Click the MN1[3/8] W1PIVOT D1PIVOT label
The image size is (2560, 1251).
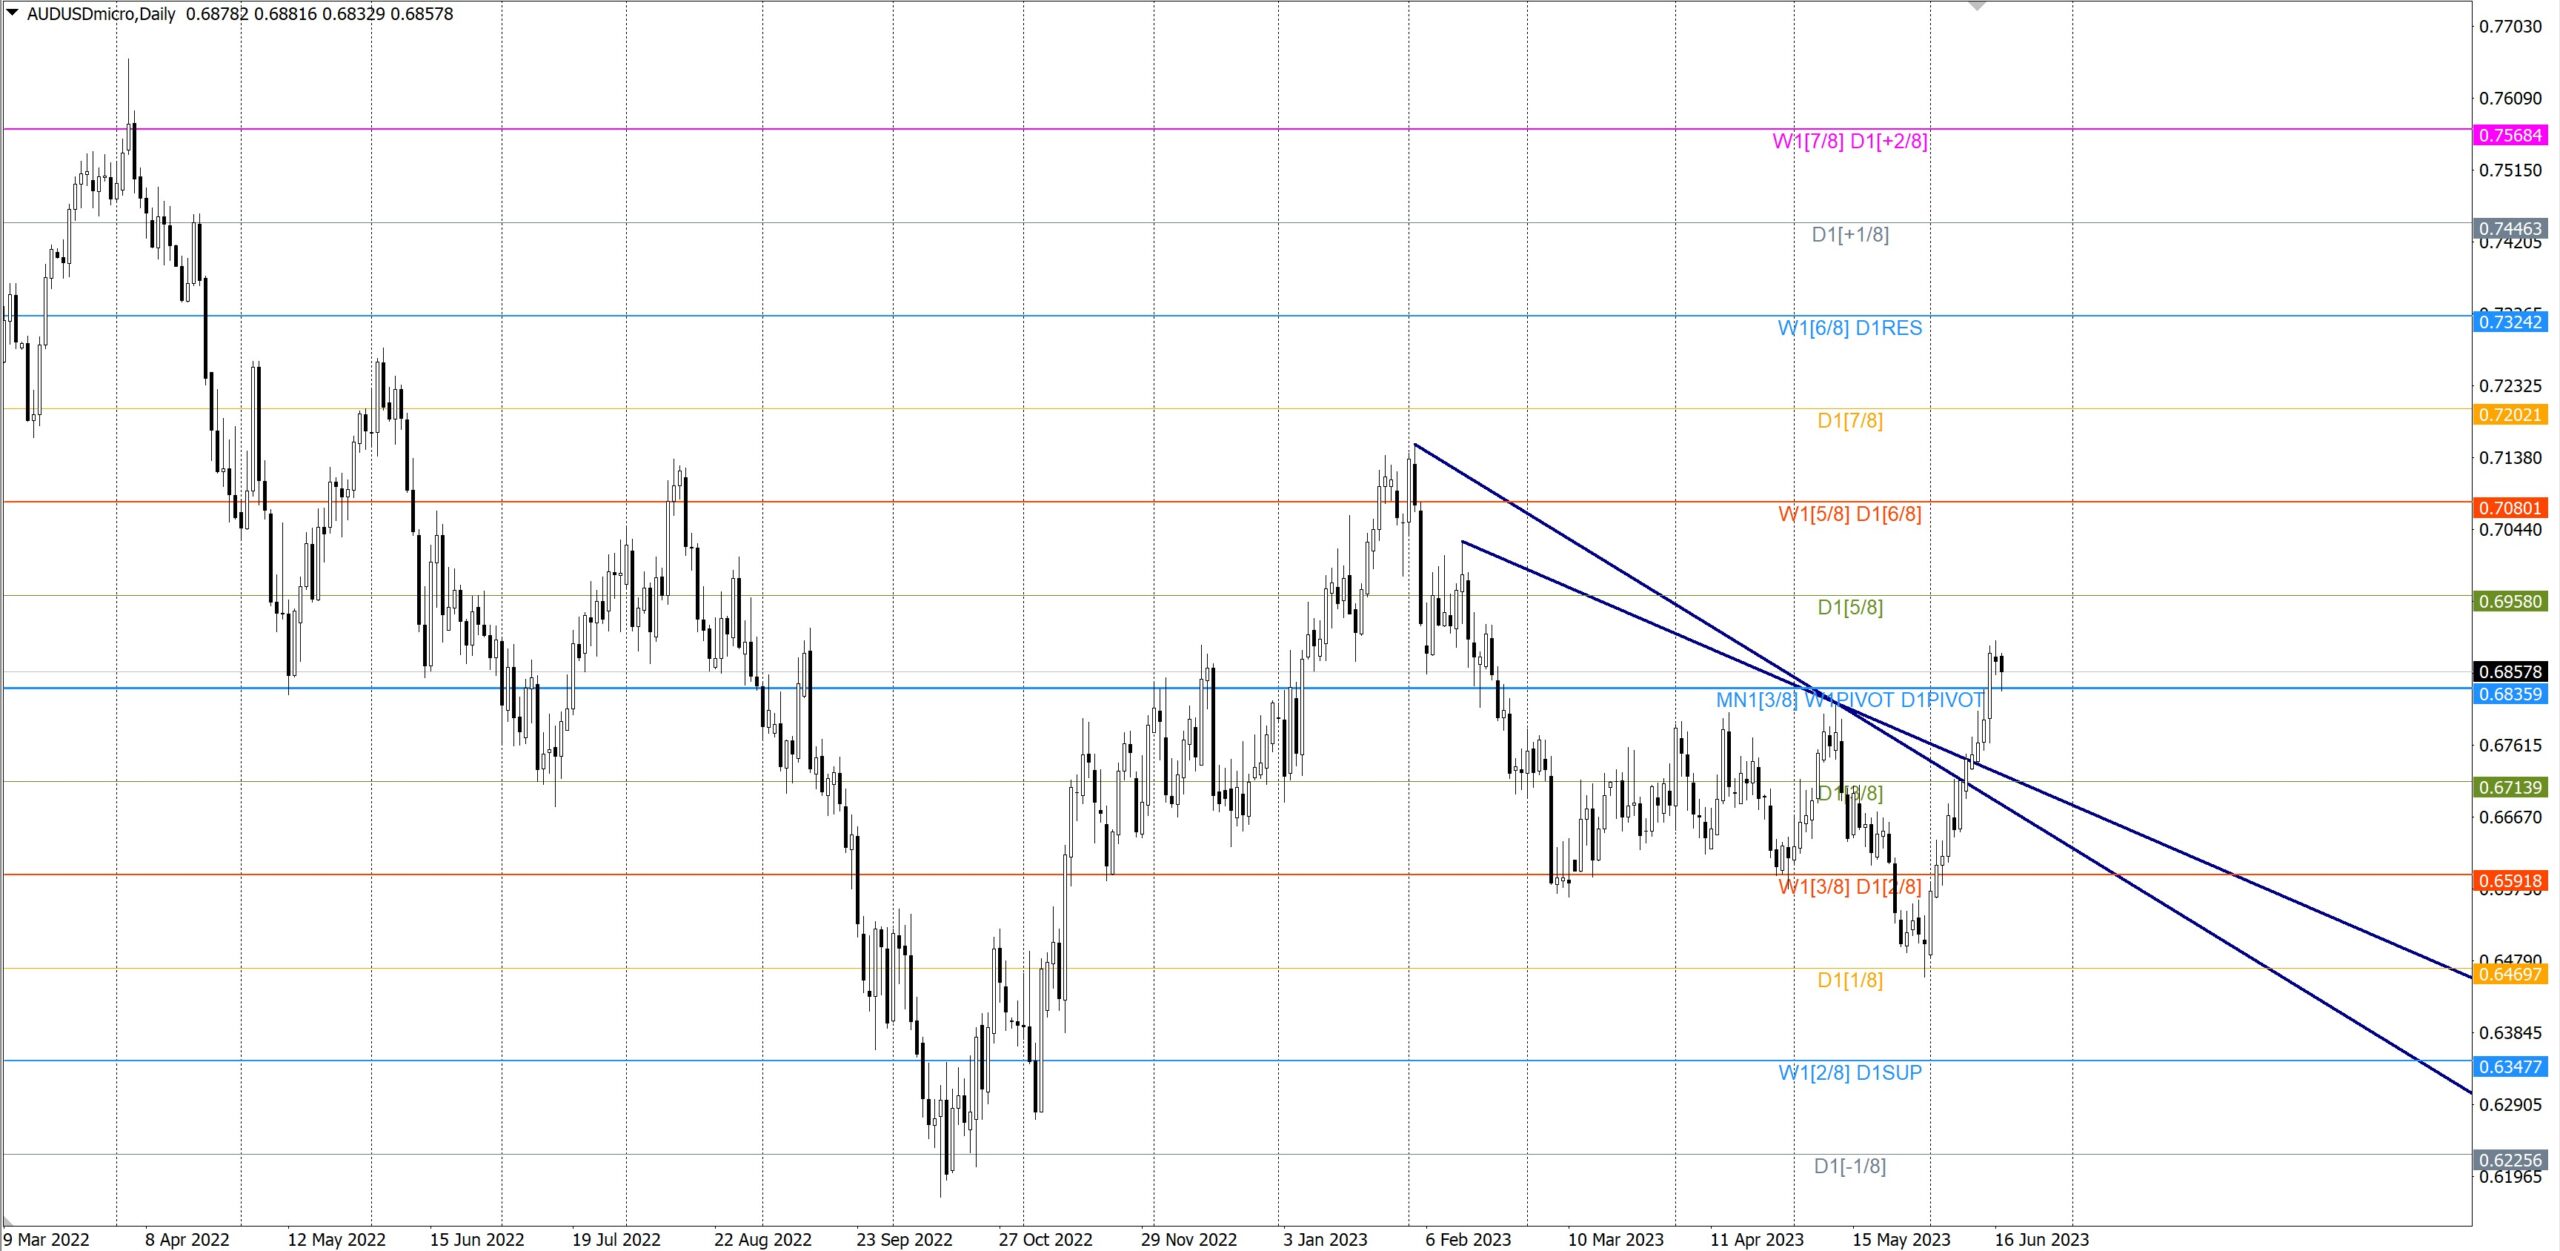1849,700
